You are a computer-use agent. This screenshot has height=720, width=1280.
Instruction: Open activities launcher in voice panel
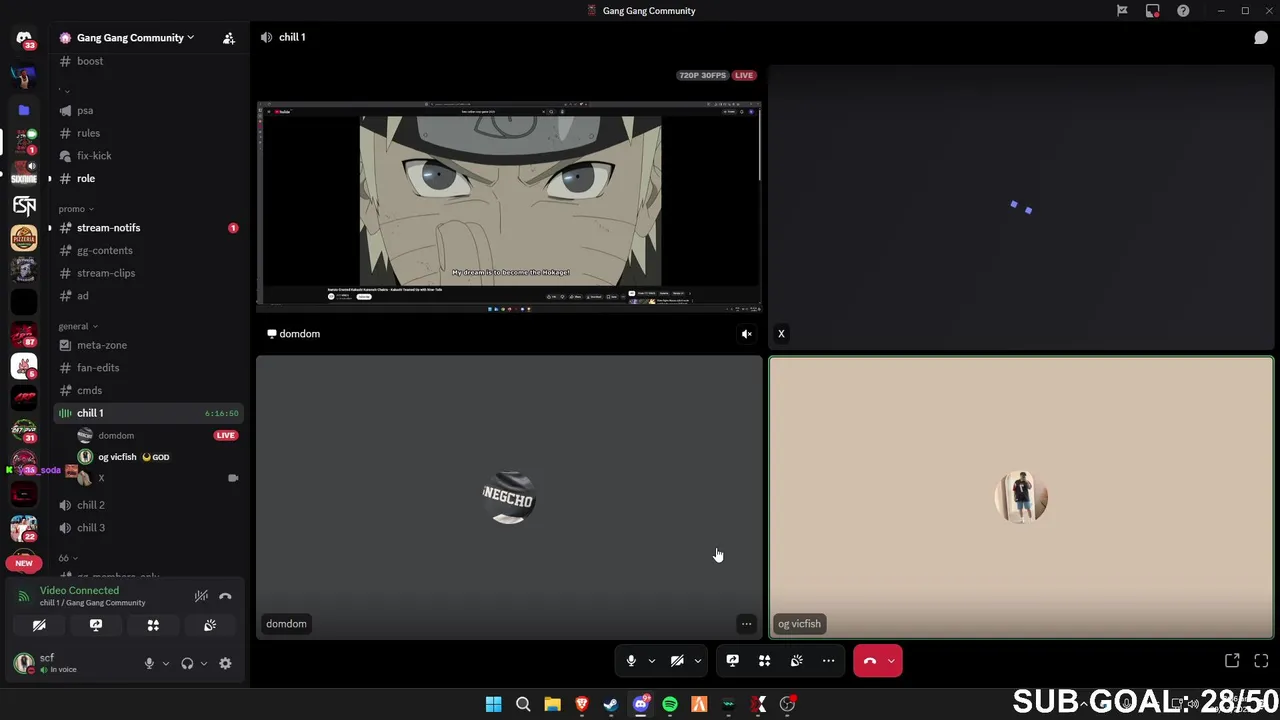pos(153,625)
